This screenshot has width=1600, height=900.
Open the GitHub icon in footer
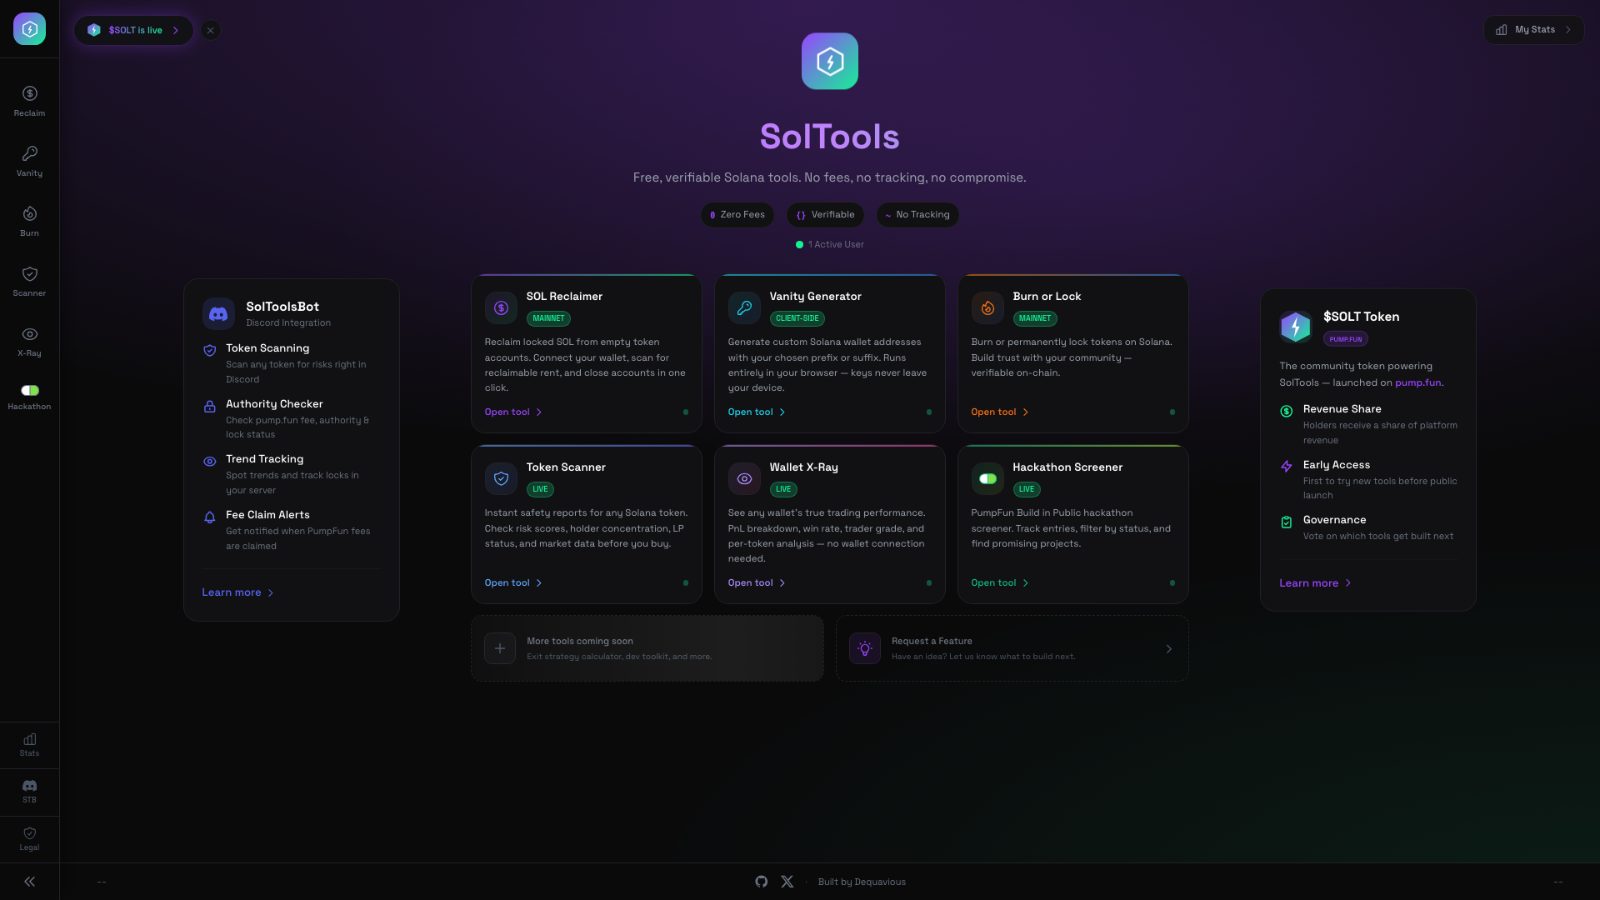pyautogui.click(x=761, y=882)
